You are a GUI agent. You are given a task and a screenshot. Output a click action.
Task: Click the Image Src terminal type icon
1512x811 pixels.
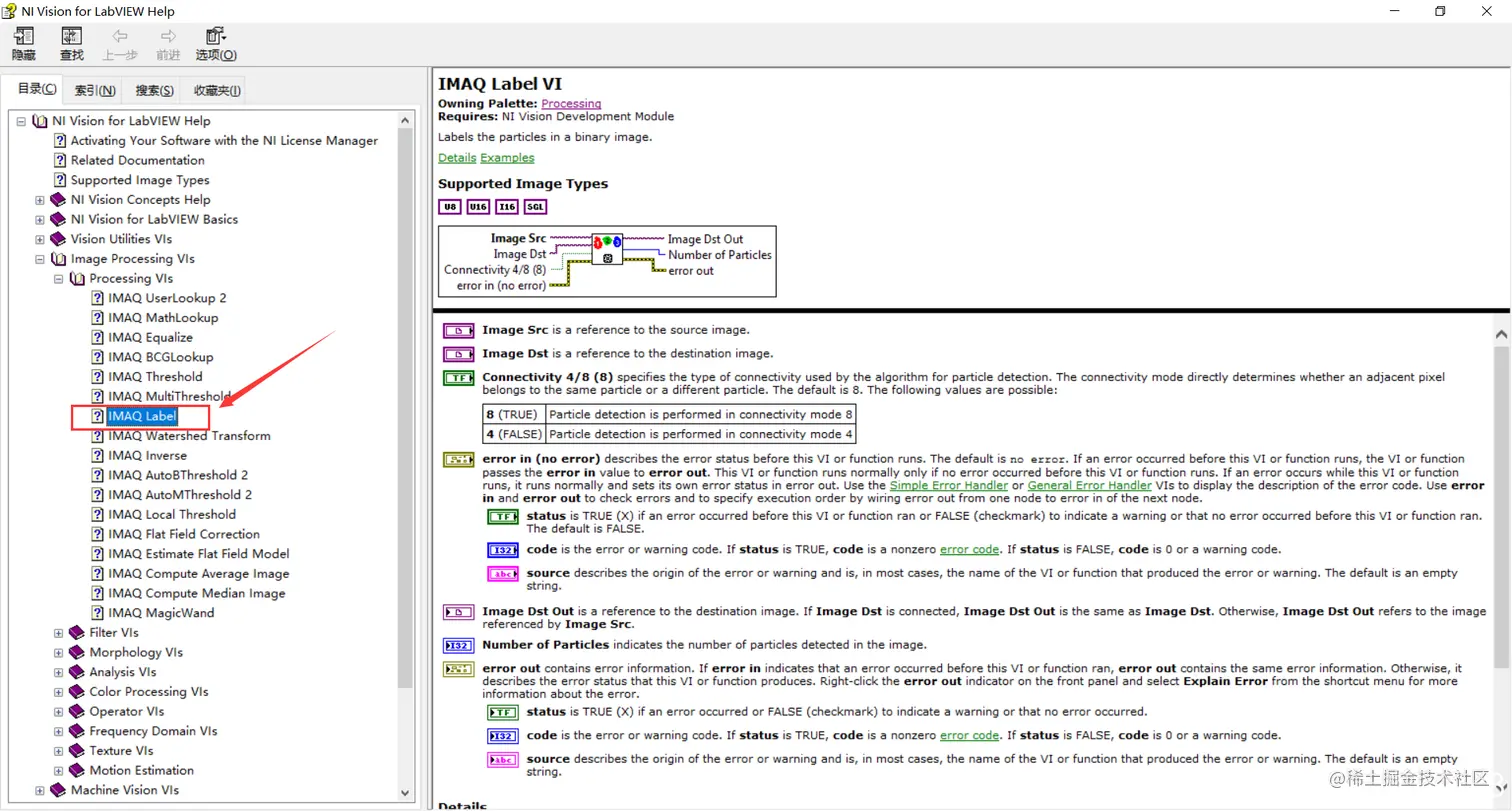click(x=458, y=330)
